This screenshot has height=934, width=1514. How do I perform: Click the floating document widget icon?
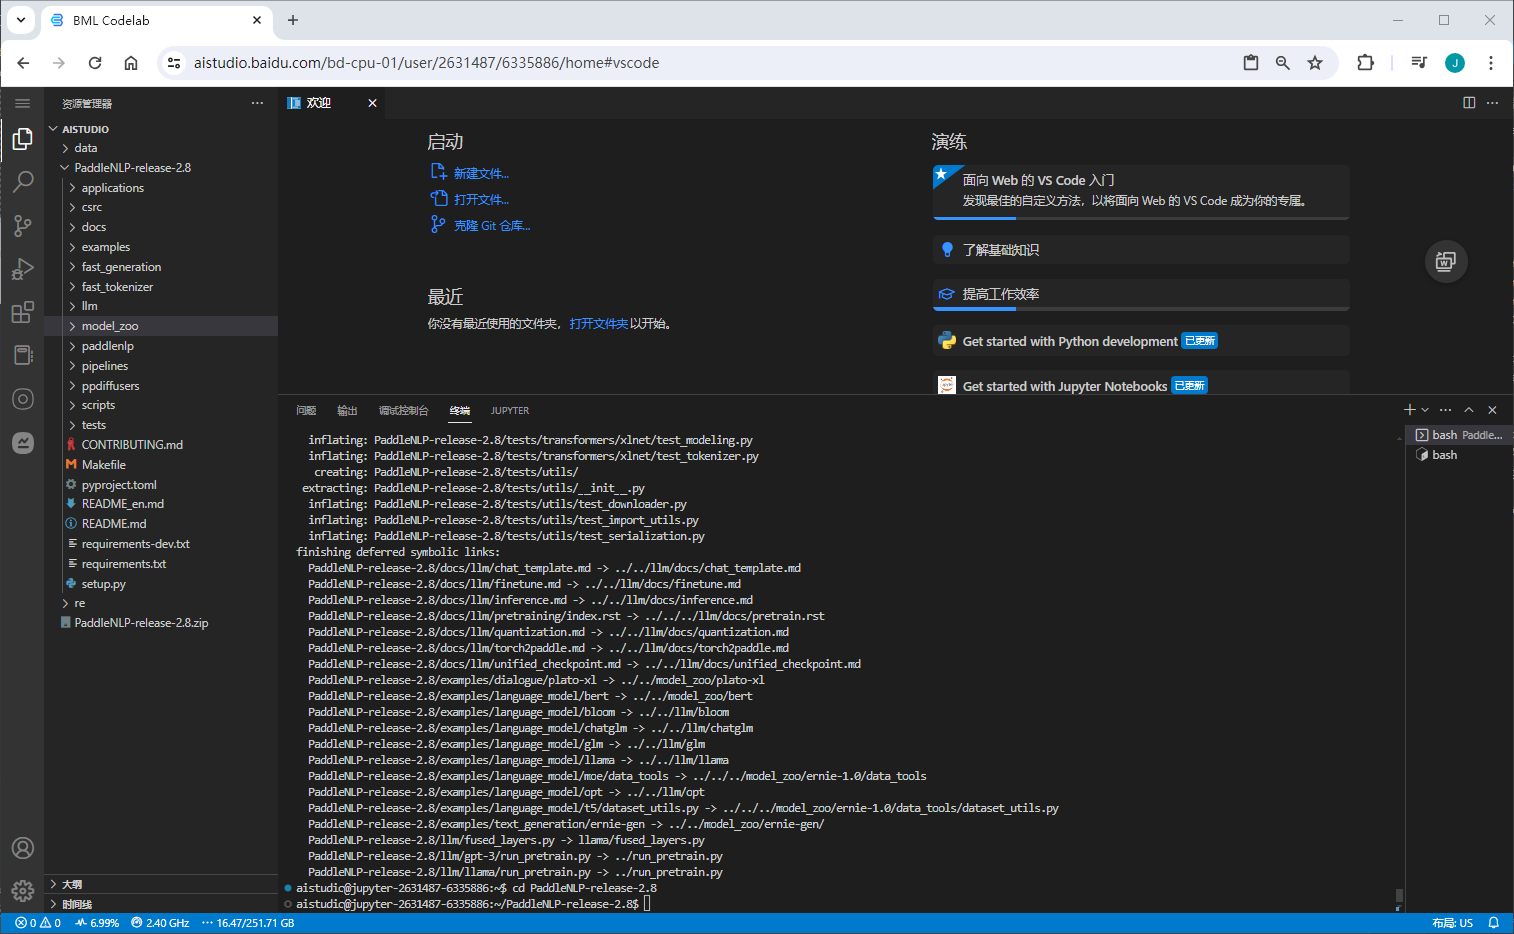(x=1446, y=262)
